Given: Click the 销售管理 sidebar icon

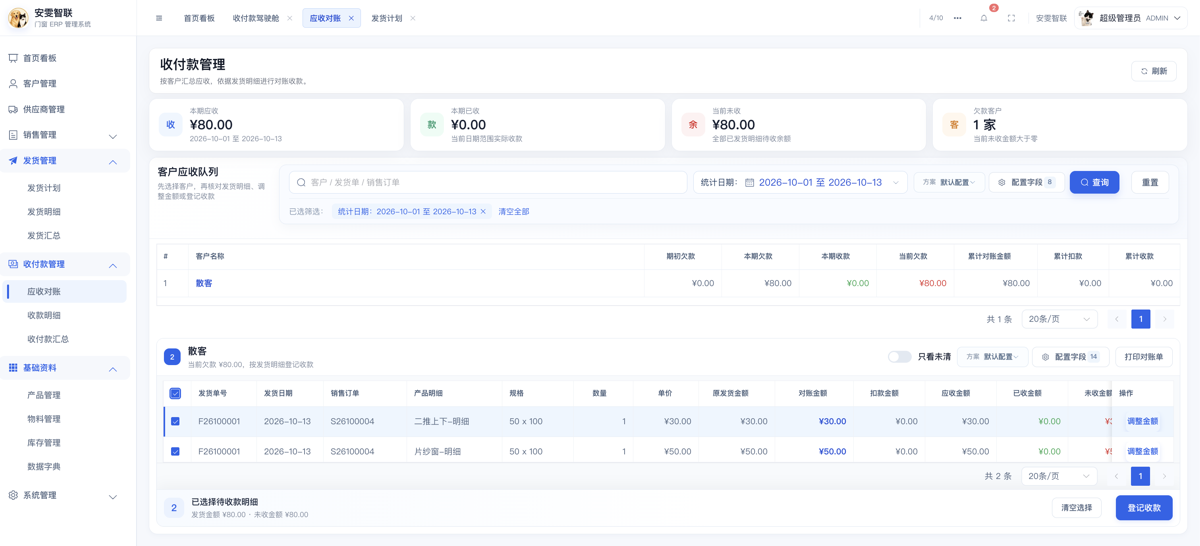Looking at the screenshot, I should tap(13, 135).
